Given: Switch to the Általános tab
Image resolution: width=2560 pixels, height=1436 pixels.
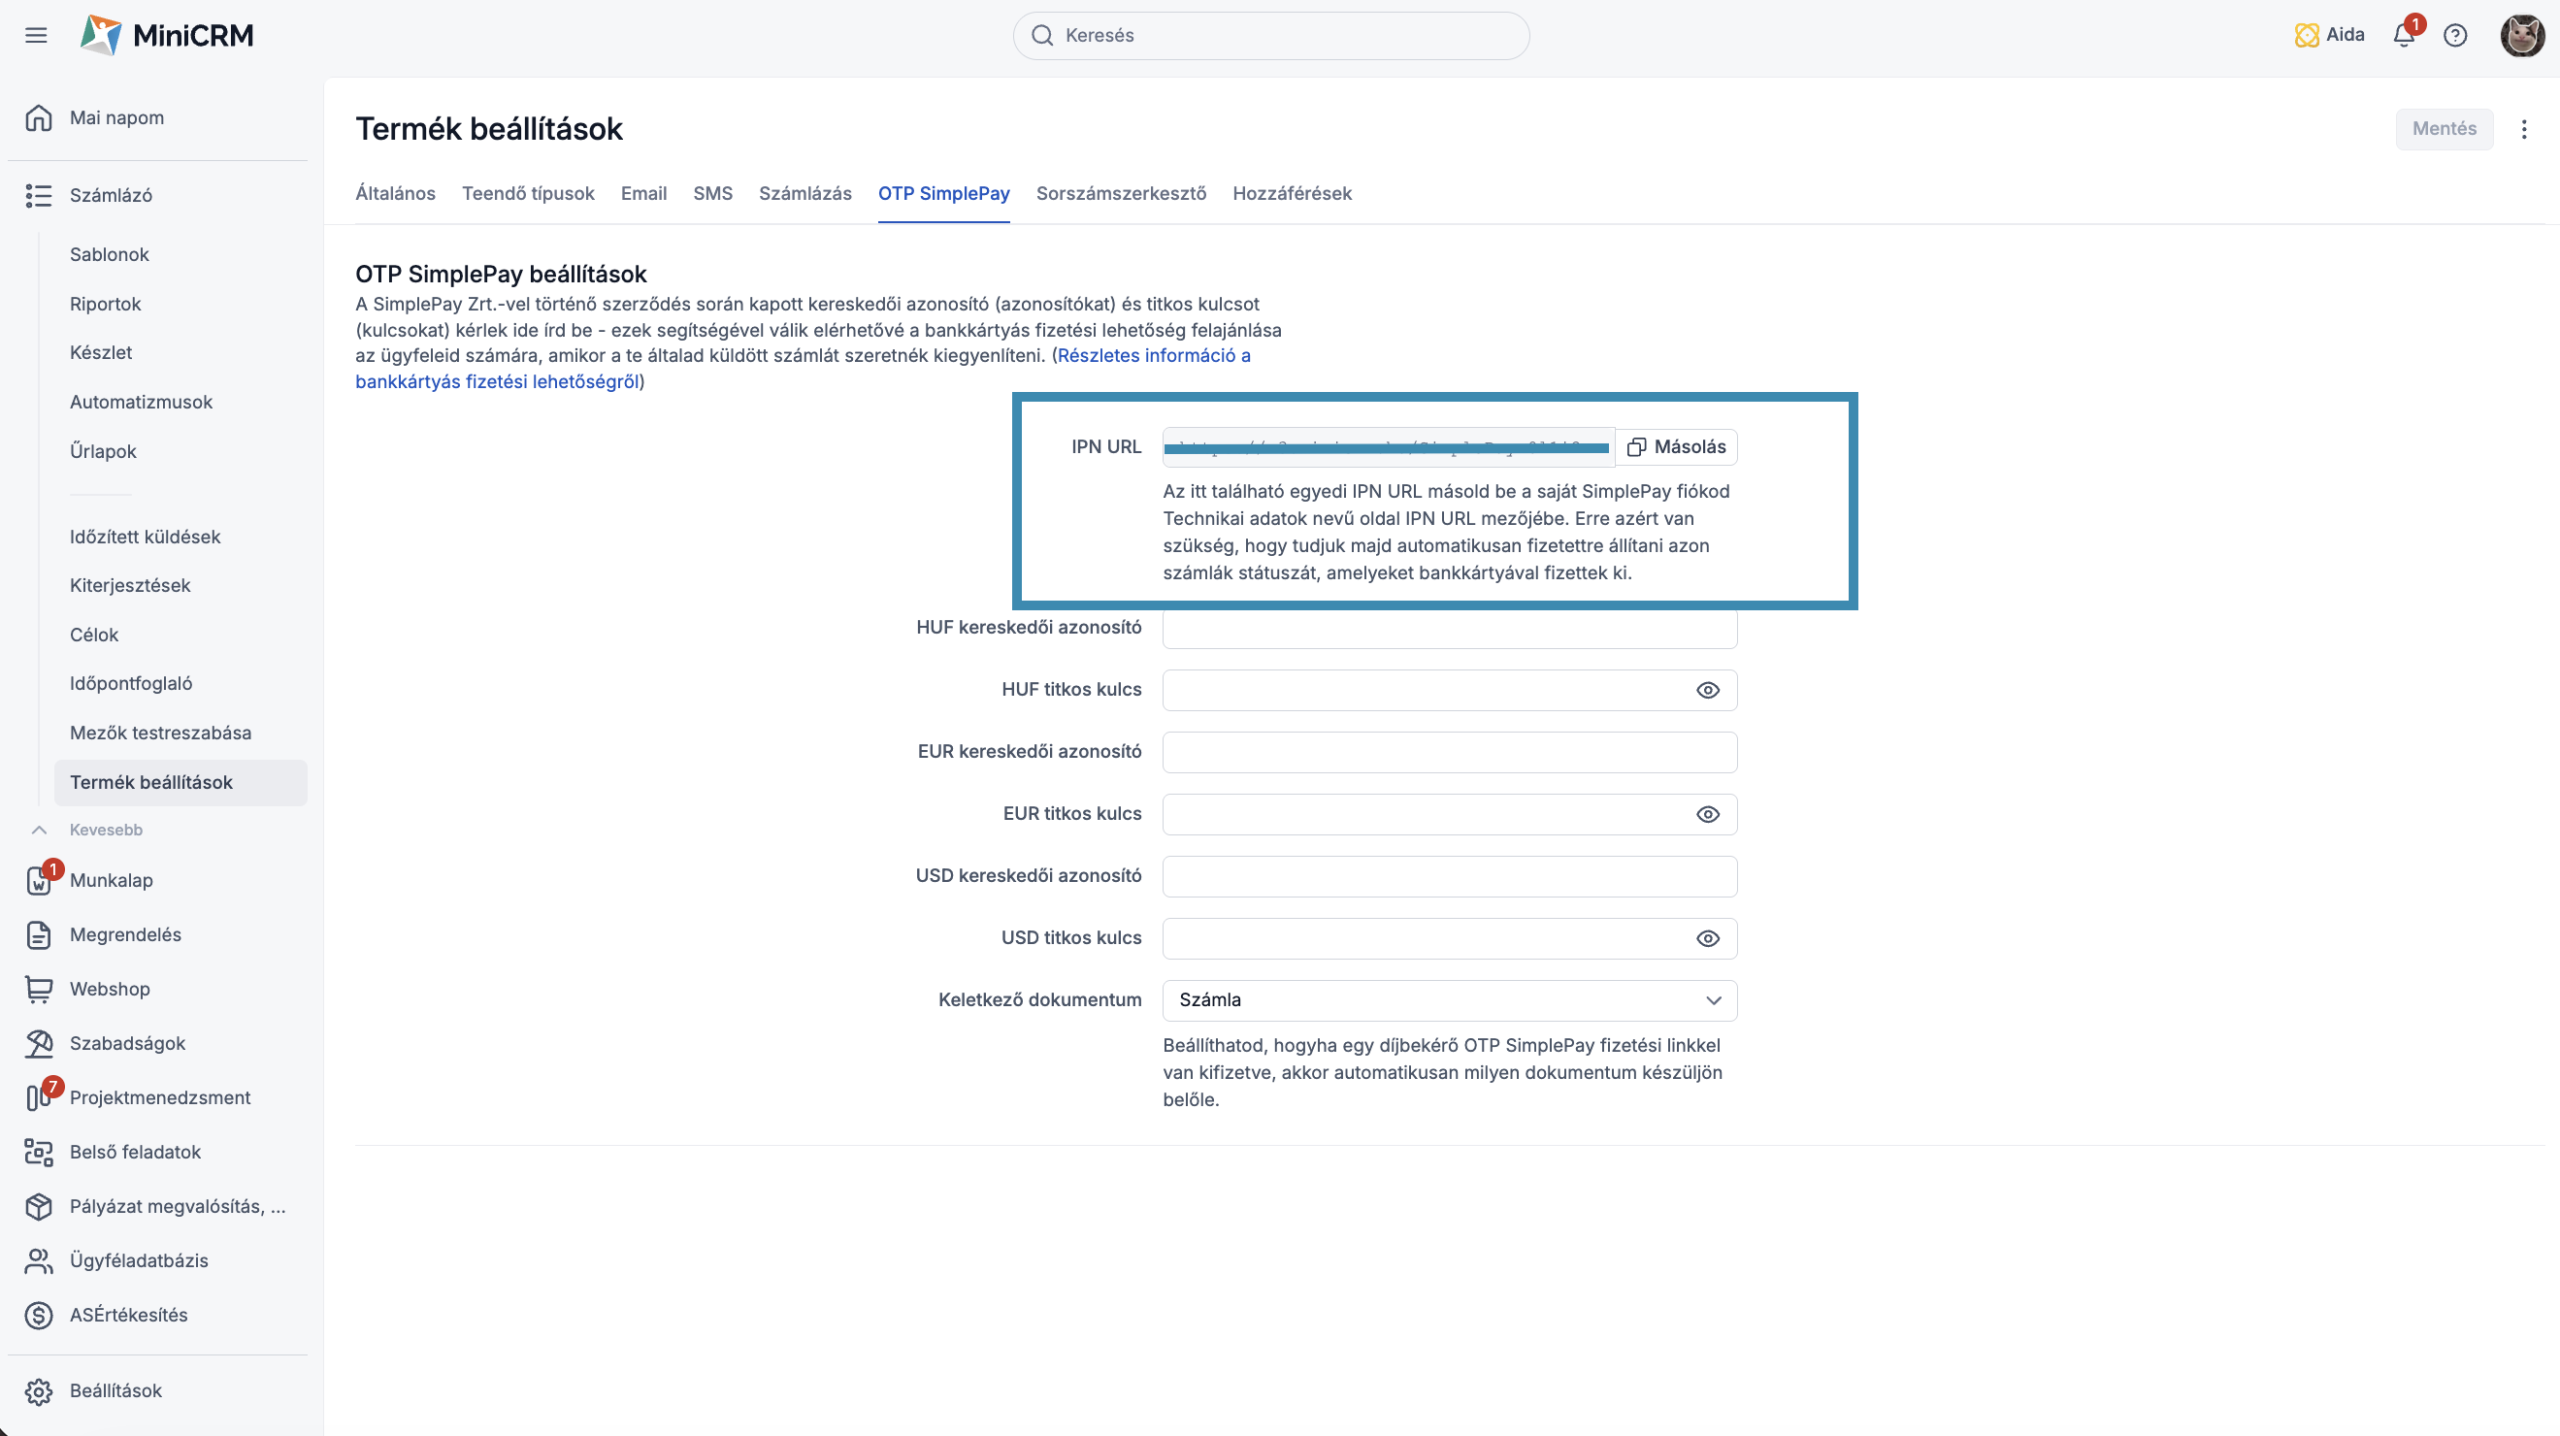Looking at the screenshot, I should (395, 193).
